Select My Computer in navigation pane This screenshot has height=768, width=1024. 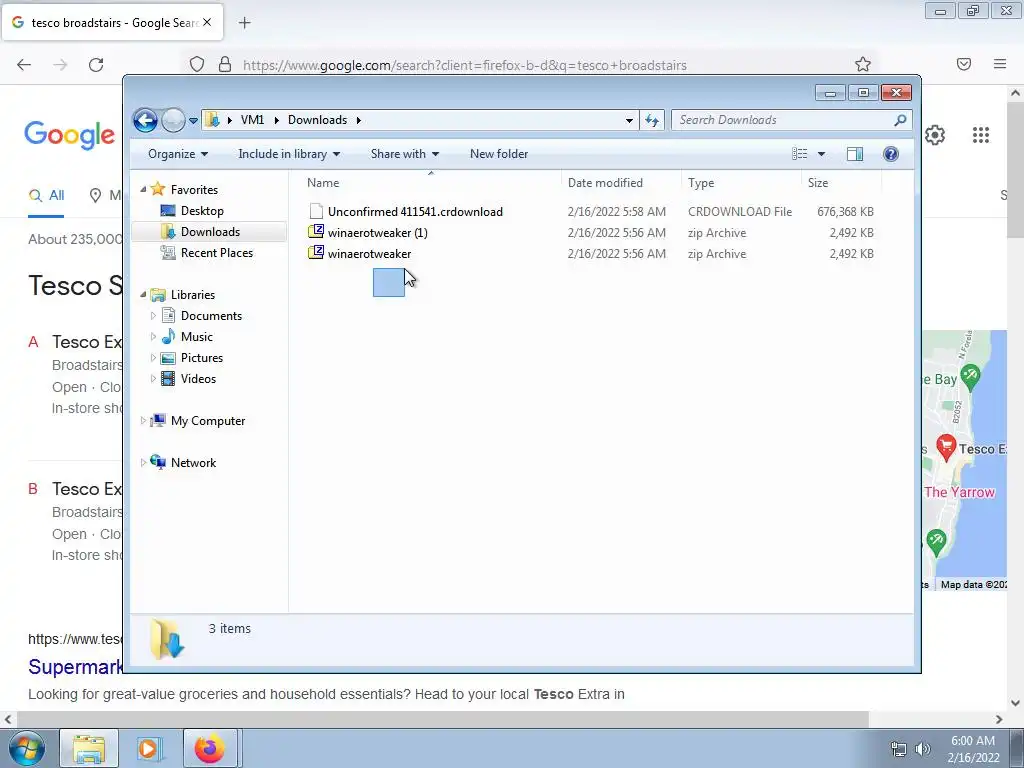tap(208, 421)
